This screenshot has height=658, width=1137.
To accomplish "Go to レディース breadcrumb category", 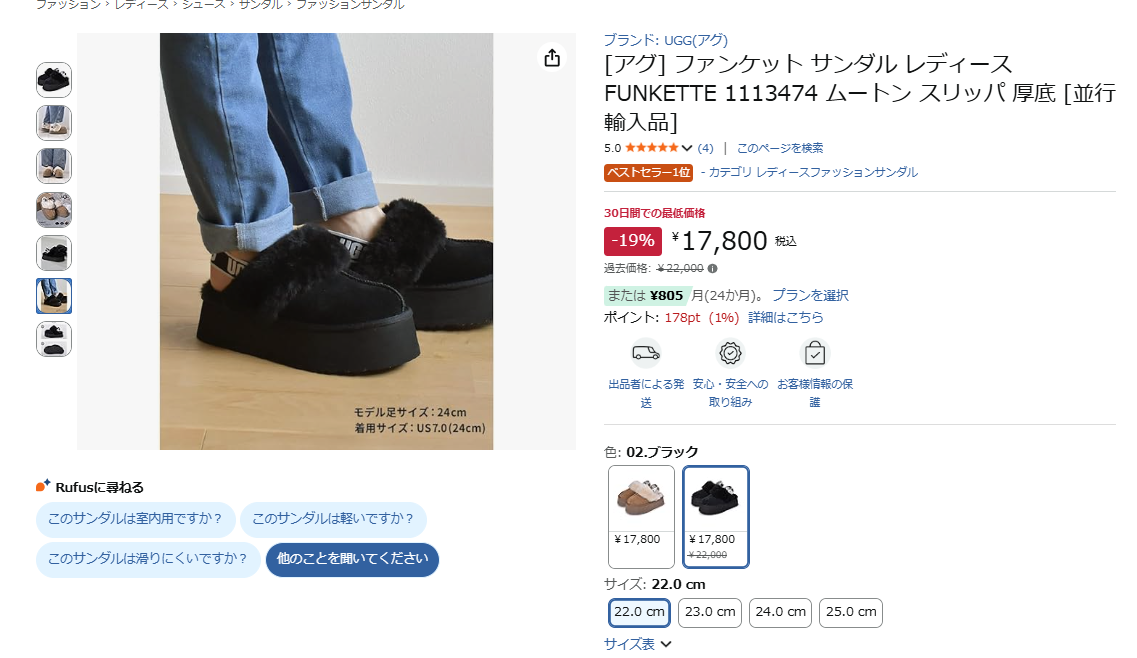I will click(x=141, y=5).
